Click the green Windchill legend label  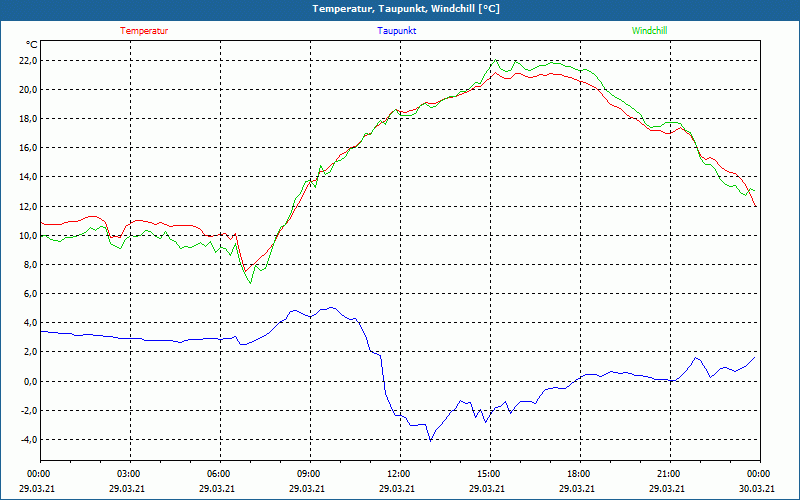tap(649, 31)
